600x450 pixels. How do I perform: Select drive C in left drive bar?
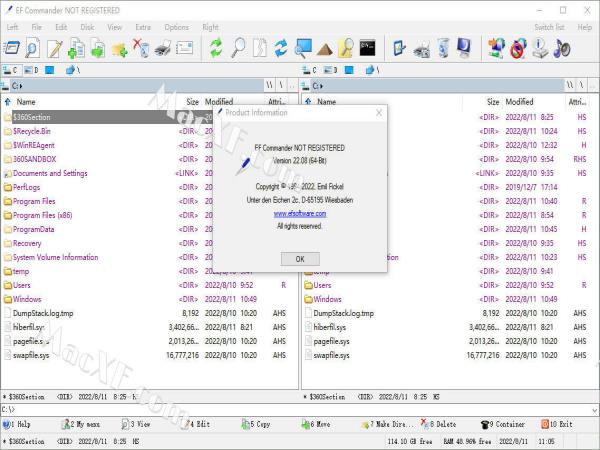10,70
